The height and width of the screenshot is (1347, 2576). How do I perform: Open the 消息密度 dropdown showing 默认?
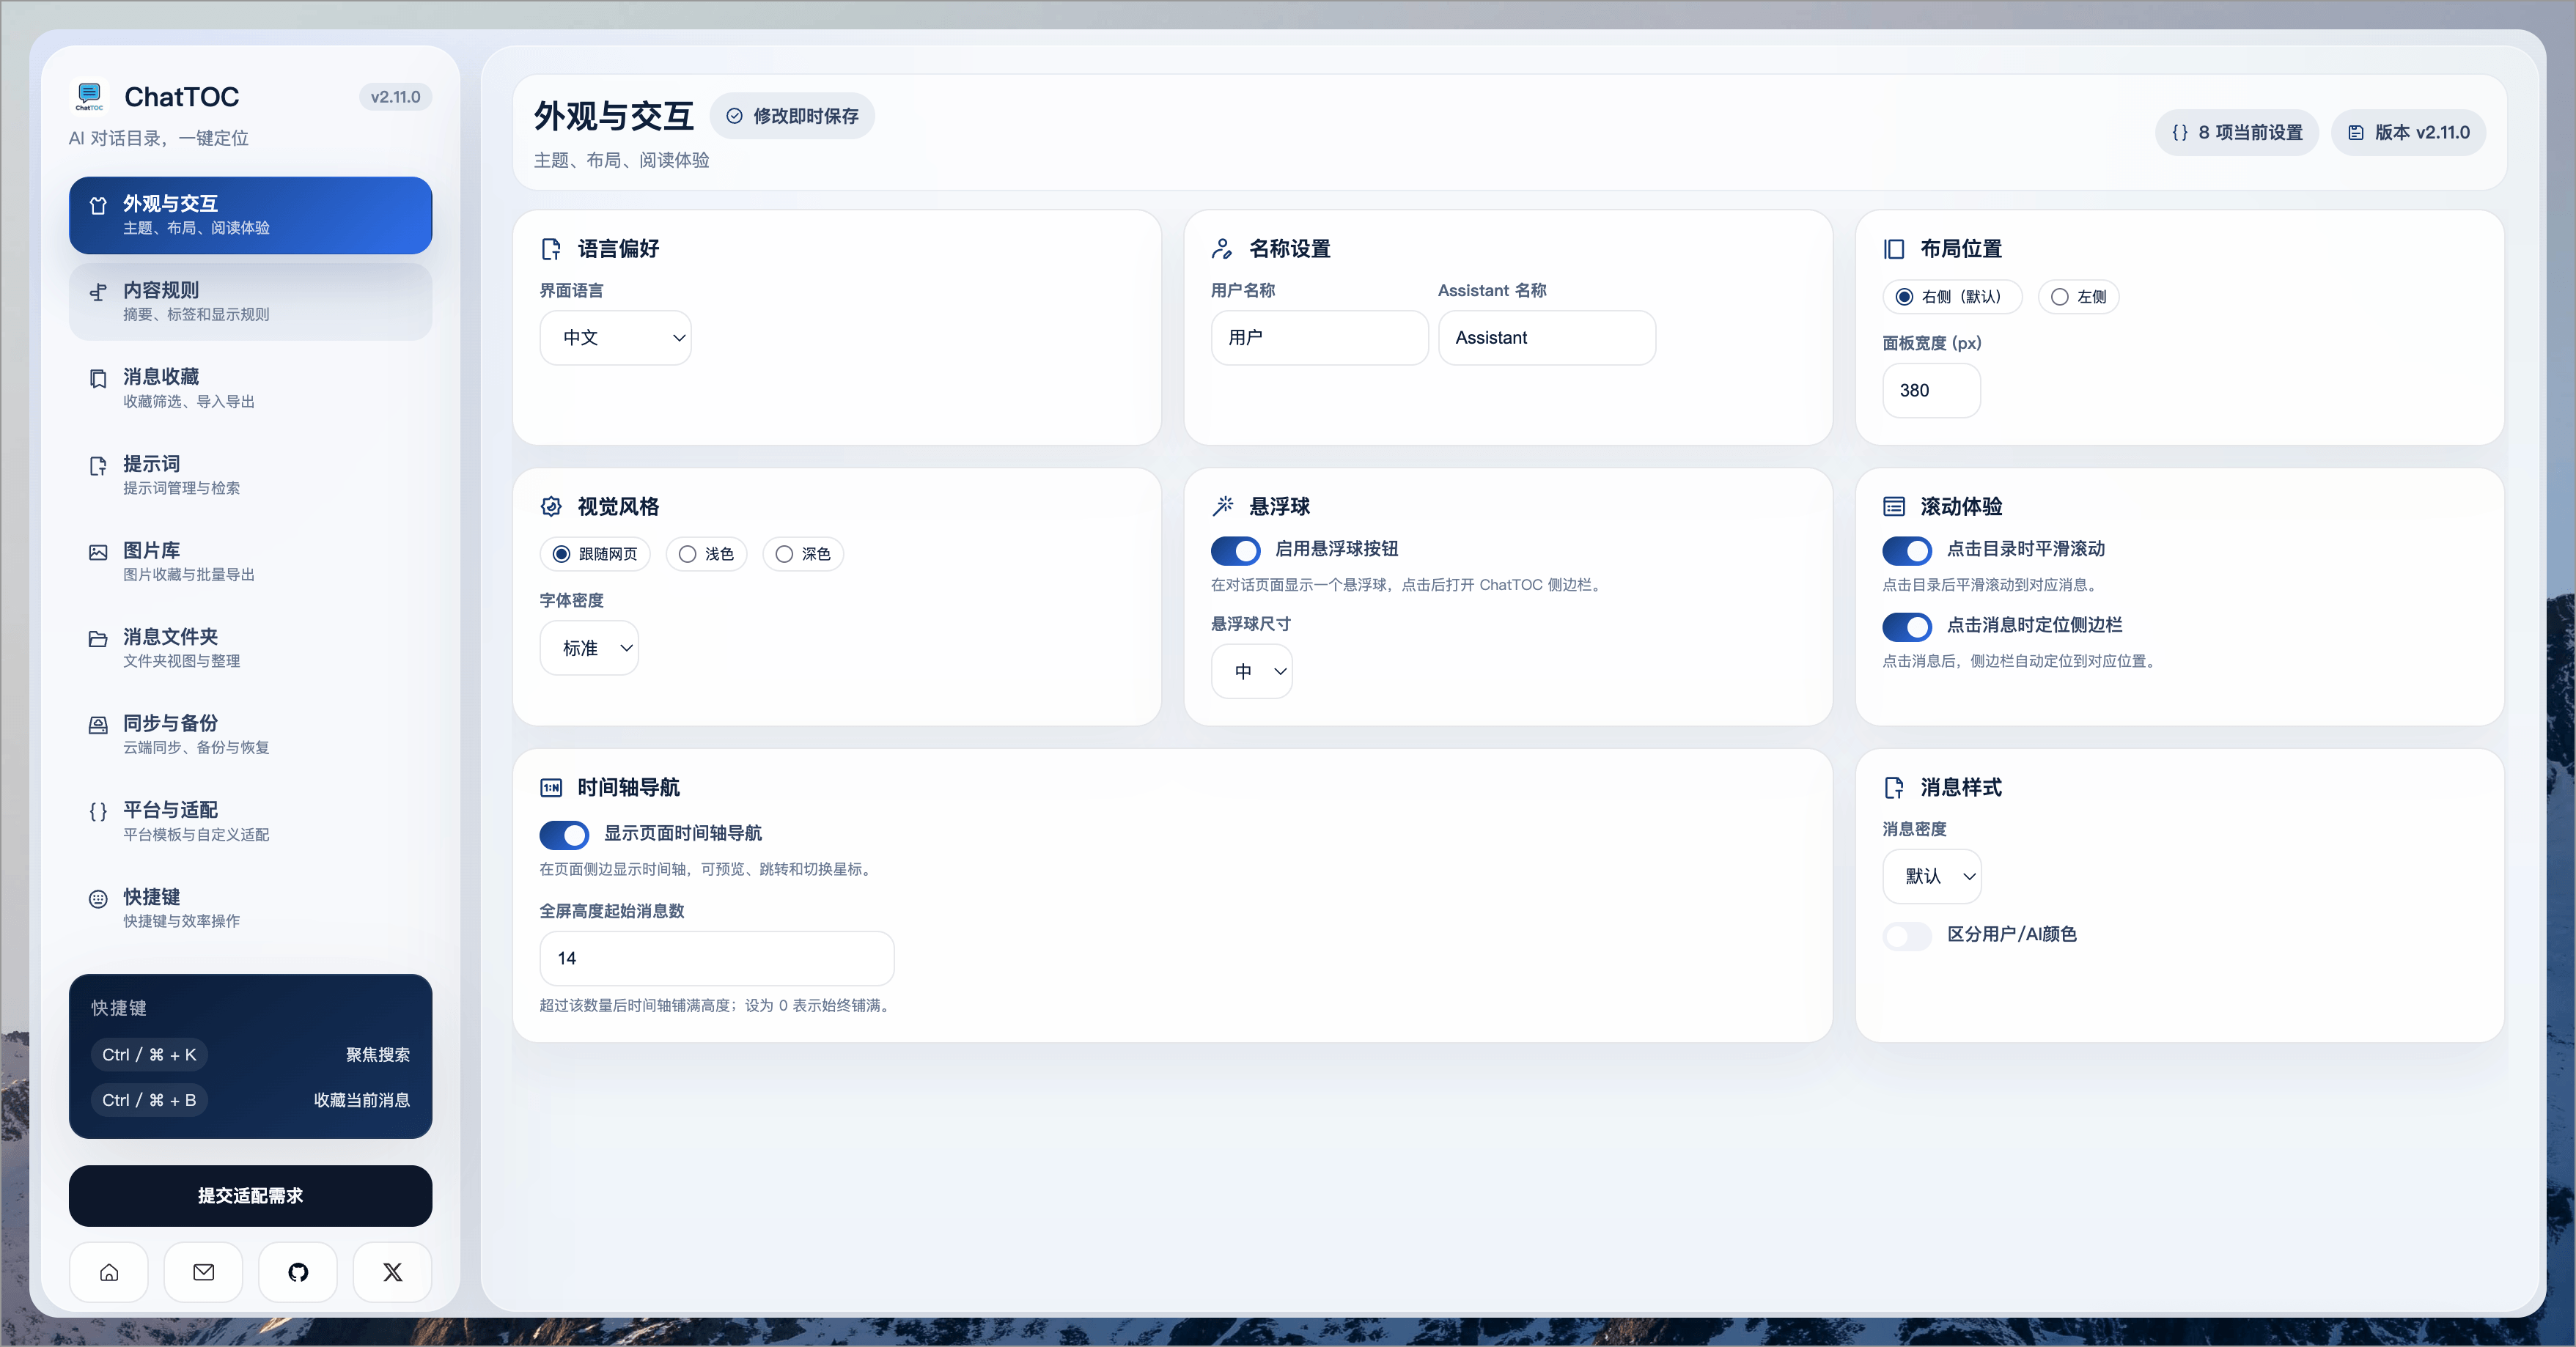coord(1932,876)
